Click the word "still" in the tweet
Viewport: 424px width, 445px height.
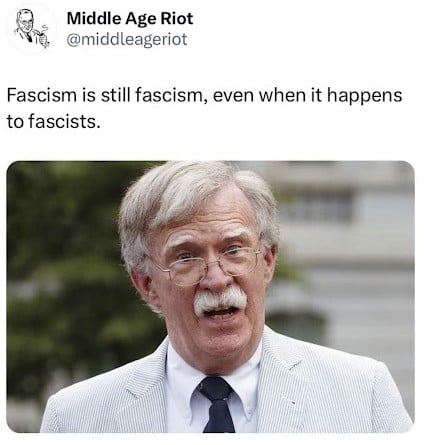point(117,95)
